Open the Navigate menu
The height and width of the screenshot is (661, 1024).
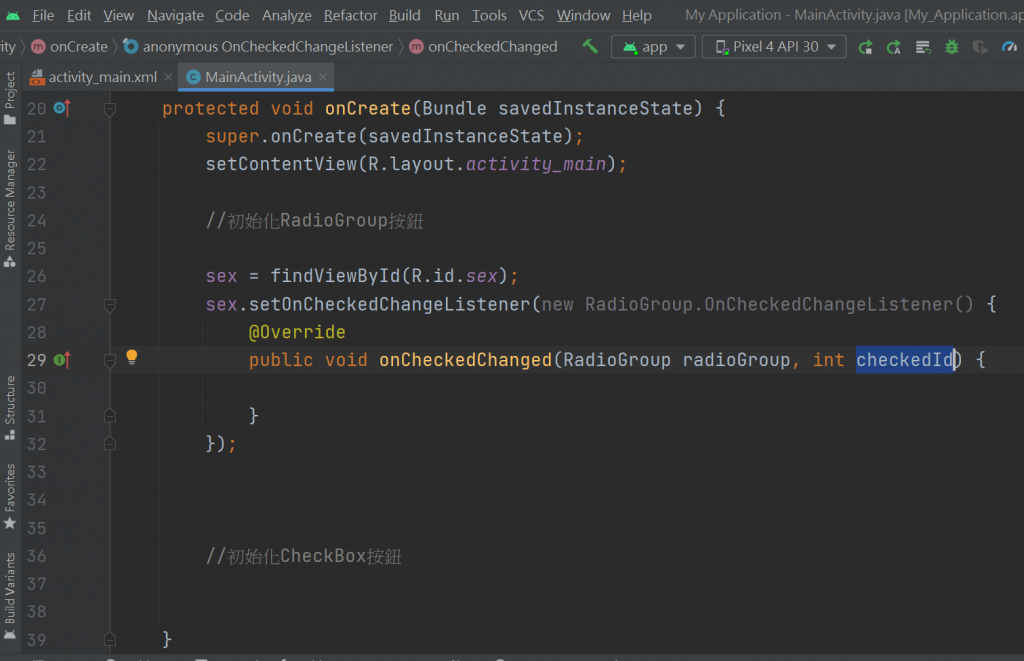point(175,15)
